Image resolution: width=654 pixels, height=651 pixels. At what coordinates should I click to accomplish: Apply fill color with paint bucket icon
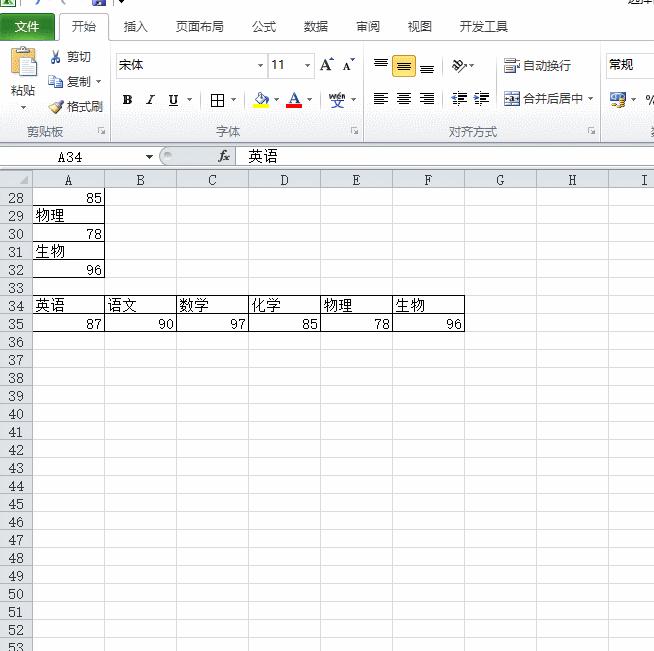coord(262,100)
